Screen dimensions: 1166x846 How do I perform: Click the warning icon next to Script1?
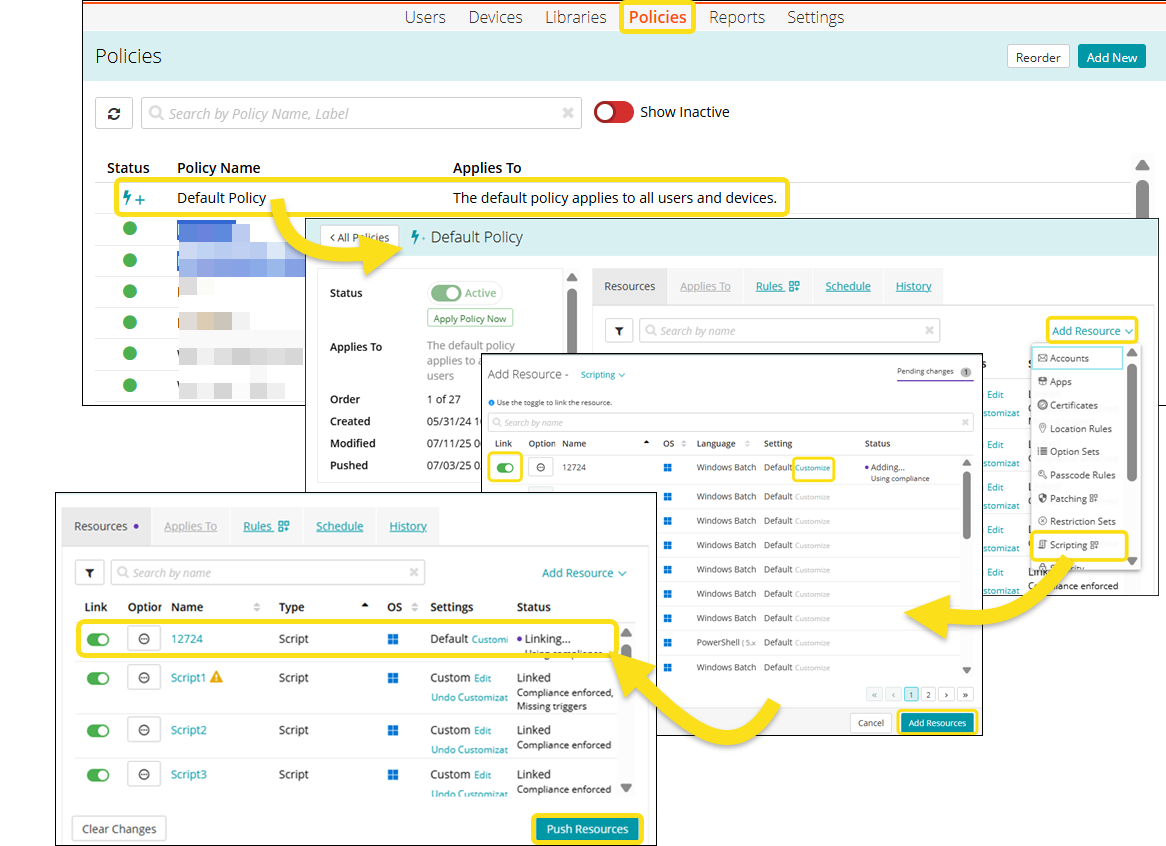coord(216,677)
